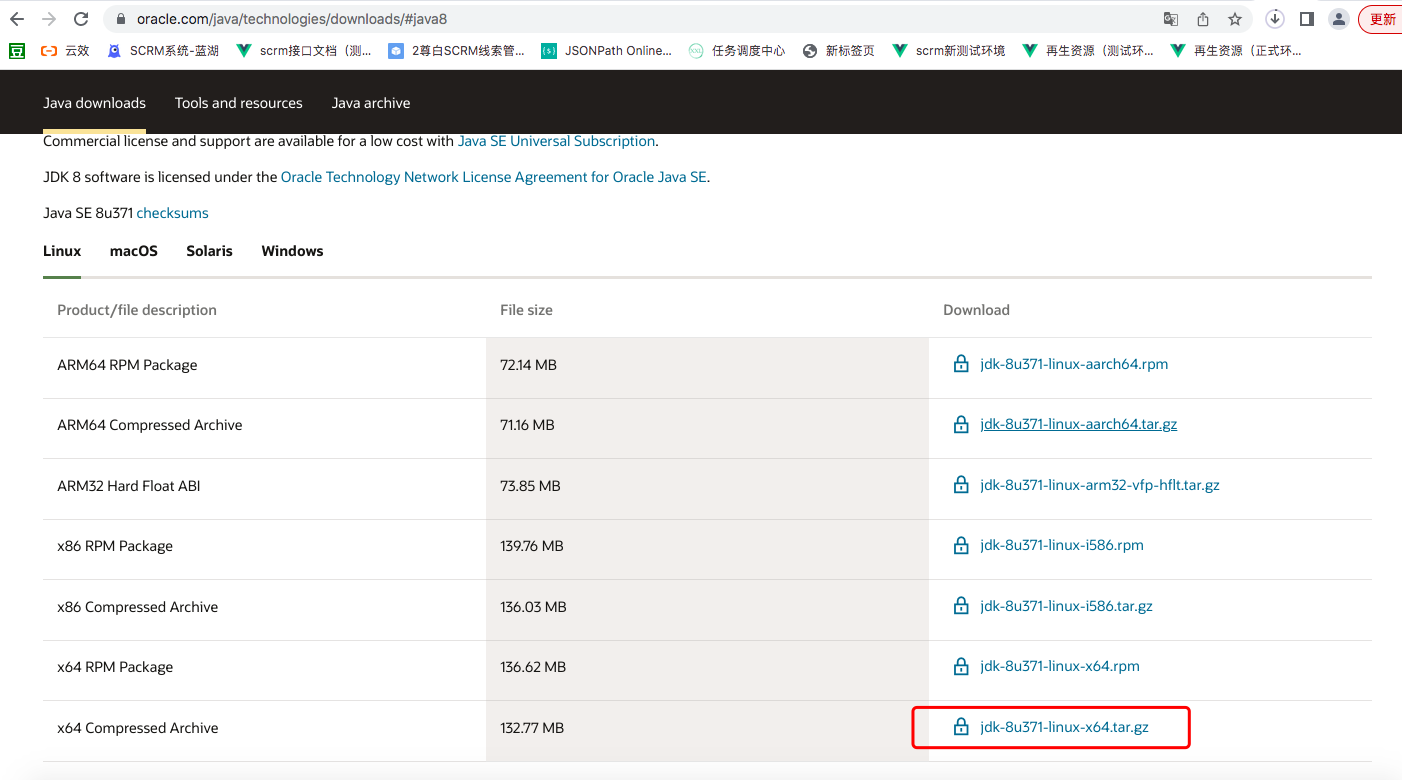Click the browser forward arrow
1402x780 pixels.
49,19
